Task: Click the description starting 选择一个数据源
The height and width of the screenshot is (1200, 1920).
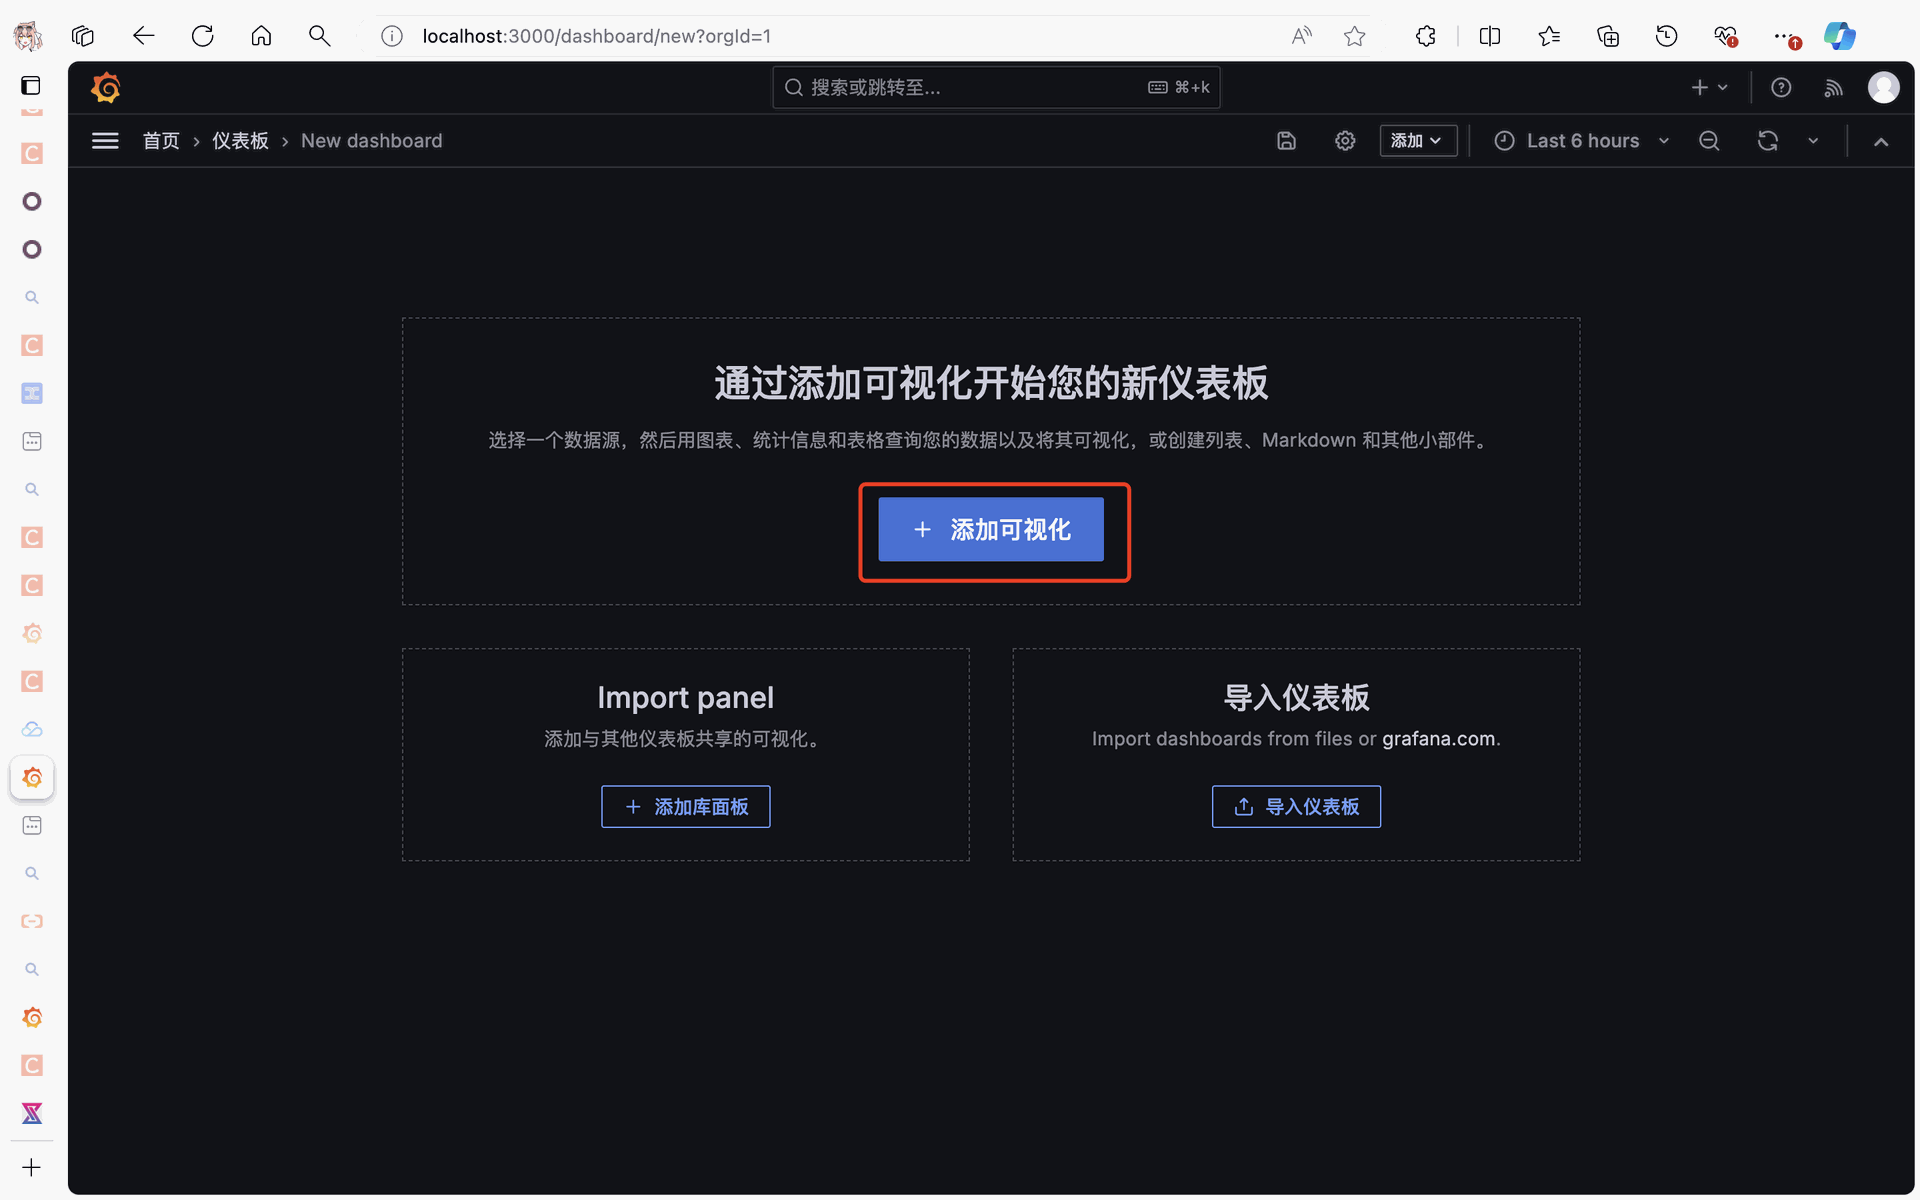Action: [x=991, y=440]
